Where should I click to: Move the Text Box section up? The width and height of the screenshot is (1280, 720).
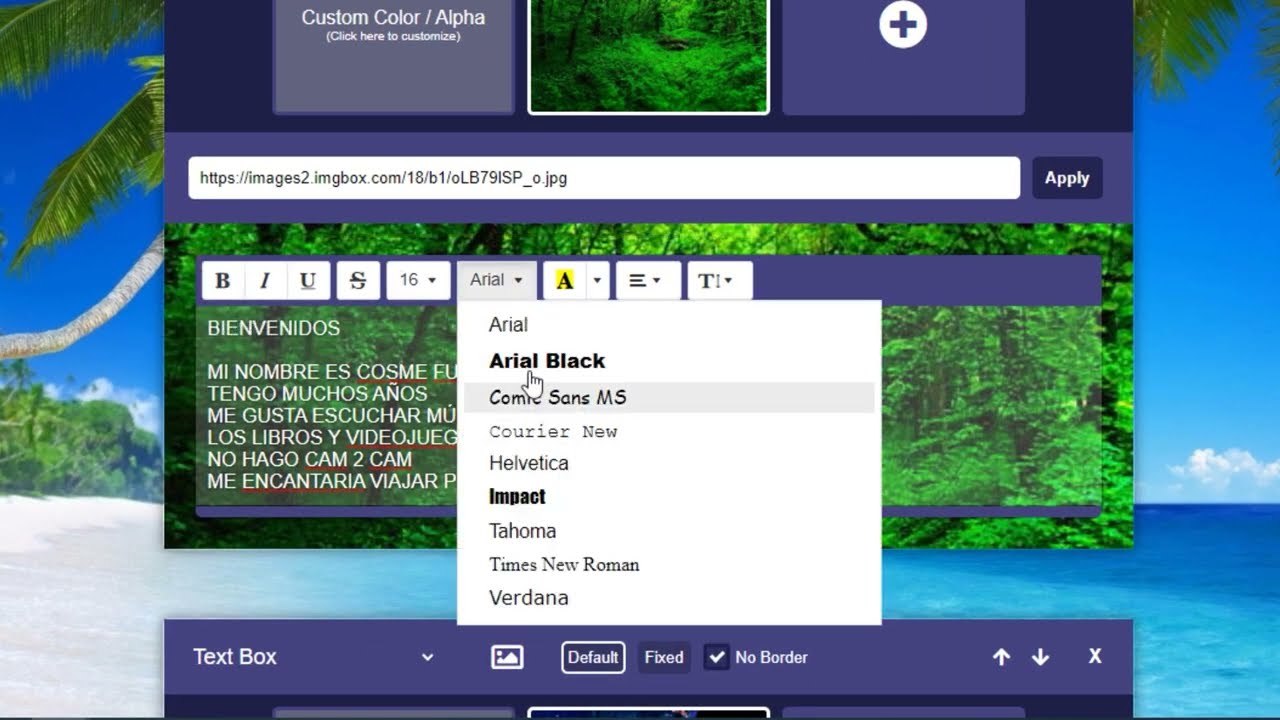tap(1001, 657)
